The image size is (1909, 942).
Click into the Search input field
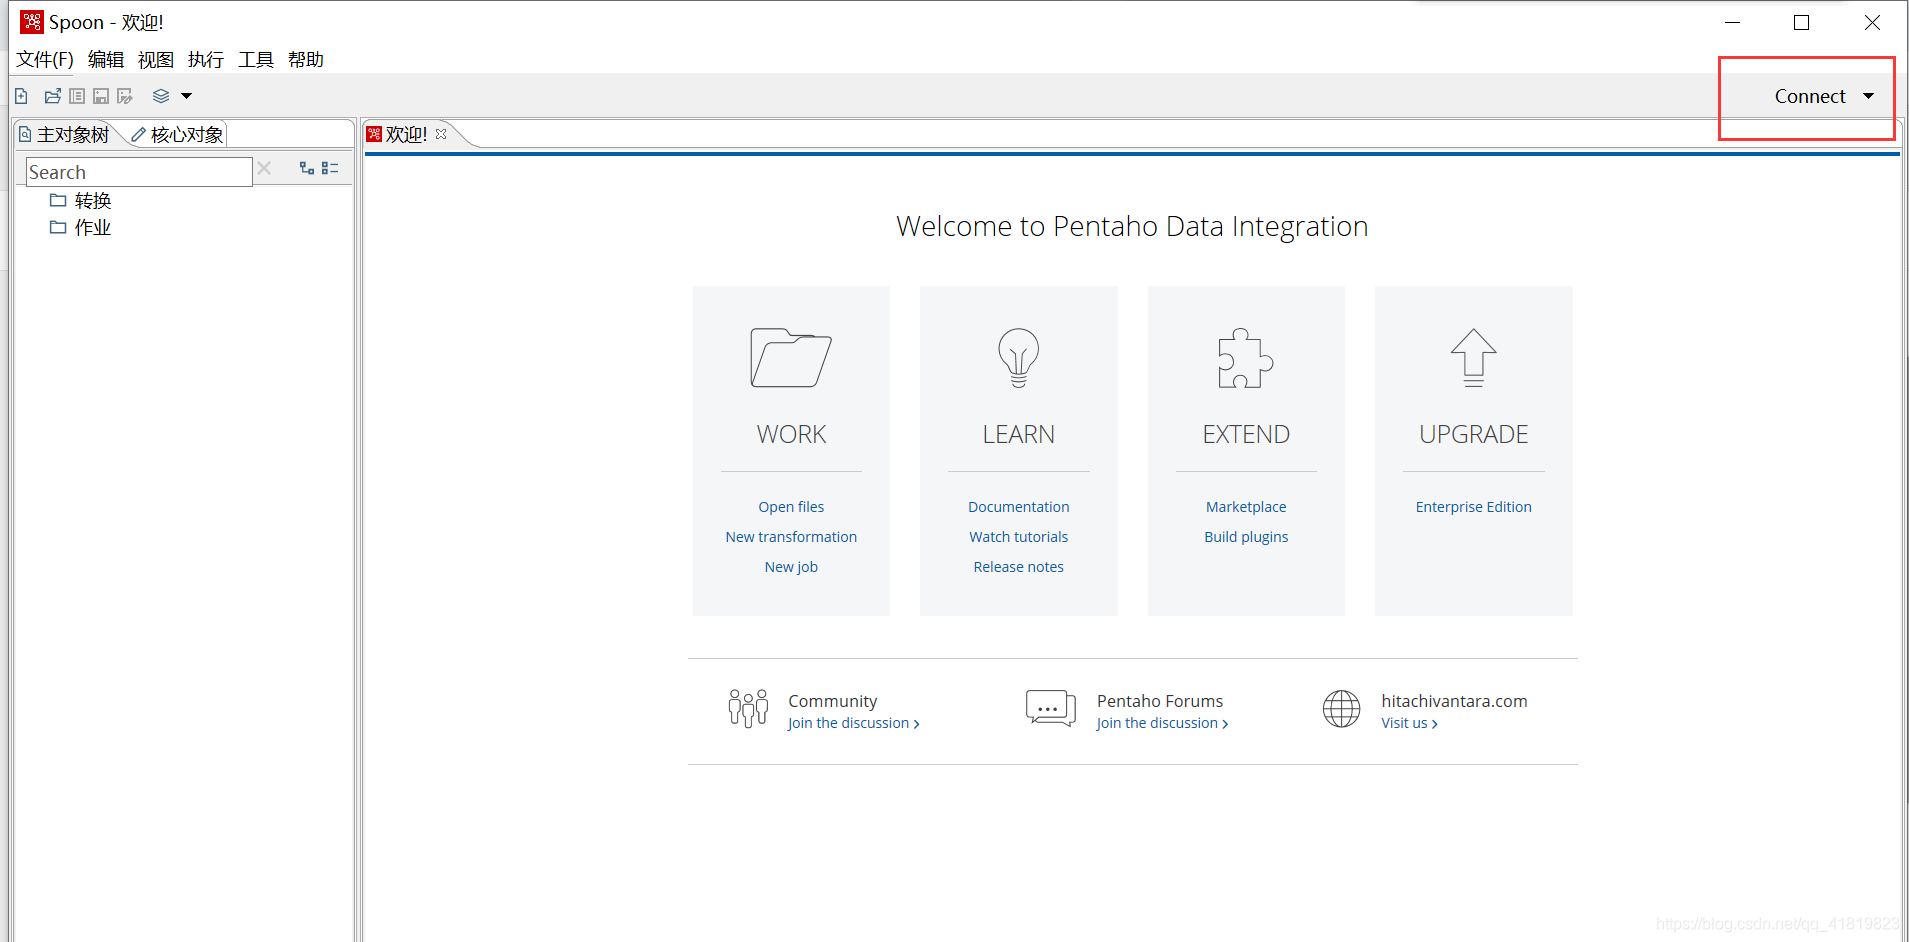pyautogui.click(x=139, y=172)
